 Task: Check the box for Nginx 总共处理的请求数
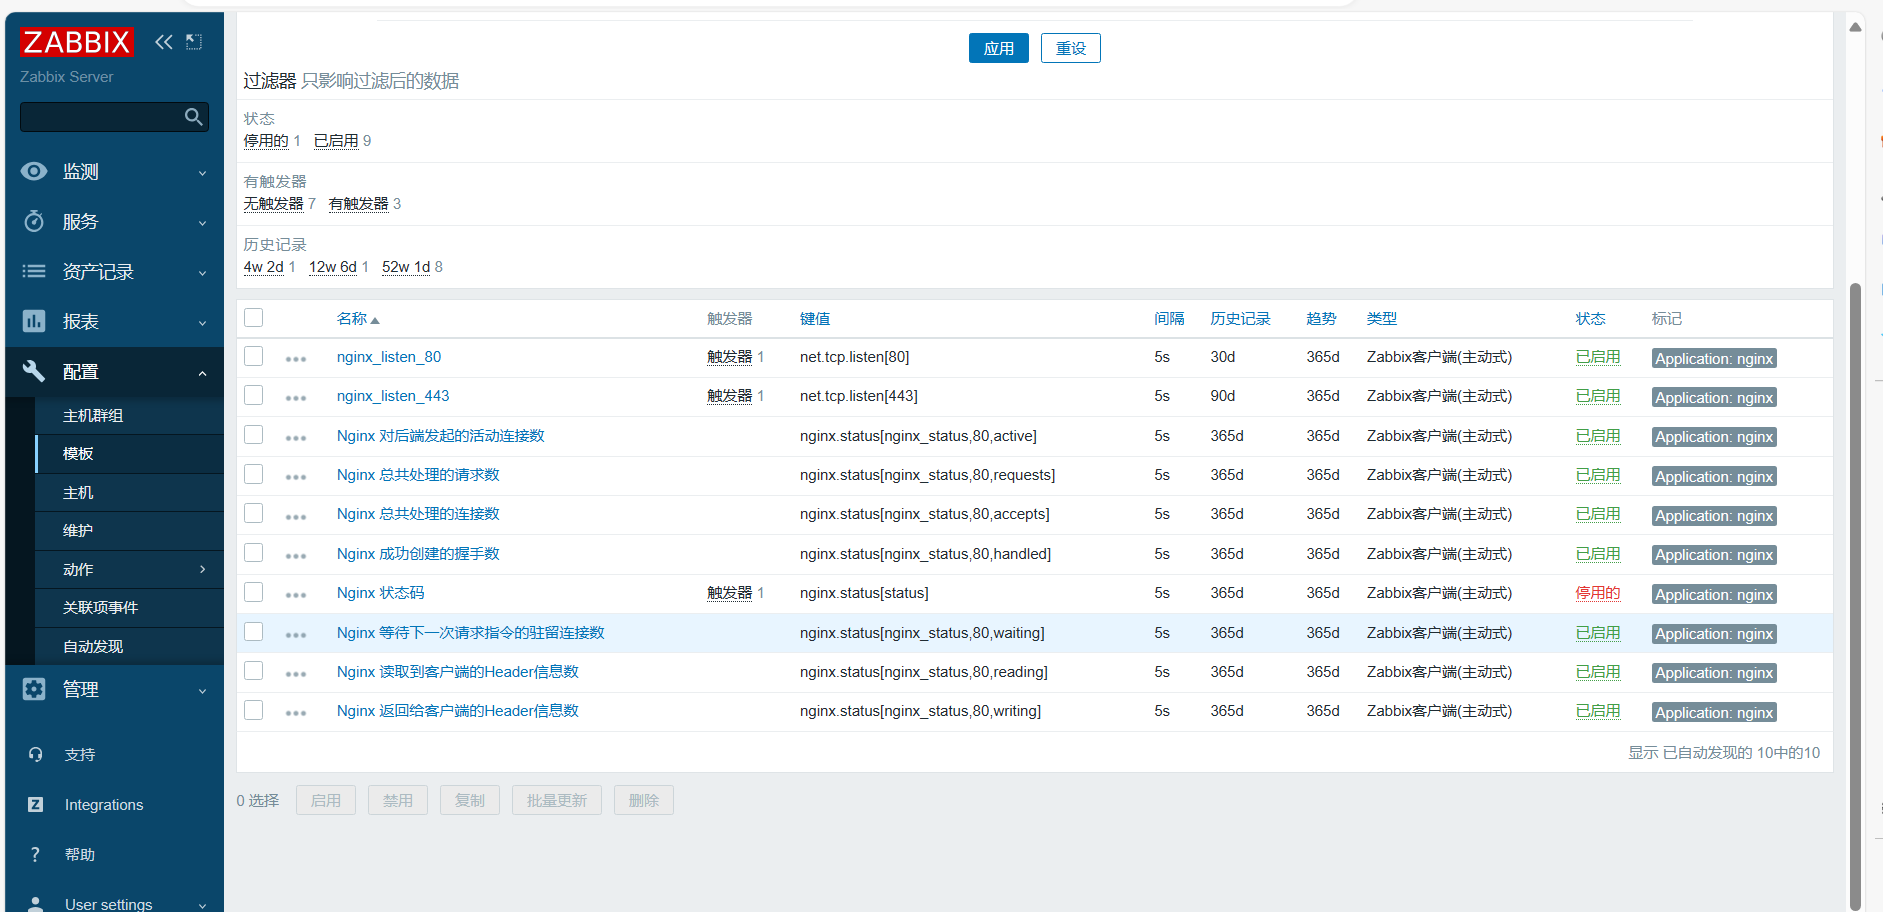254,474
